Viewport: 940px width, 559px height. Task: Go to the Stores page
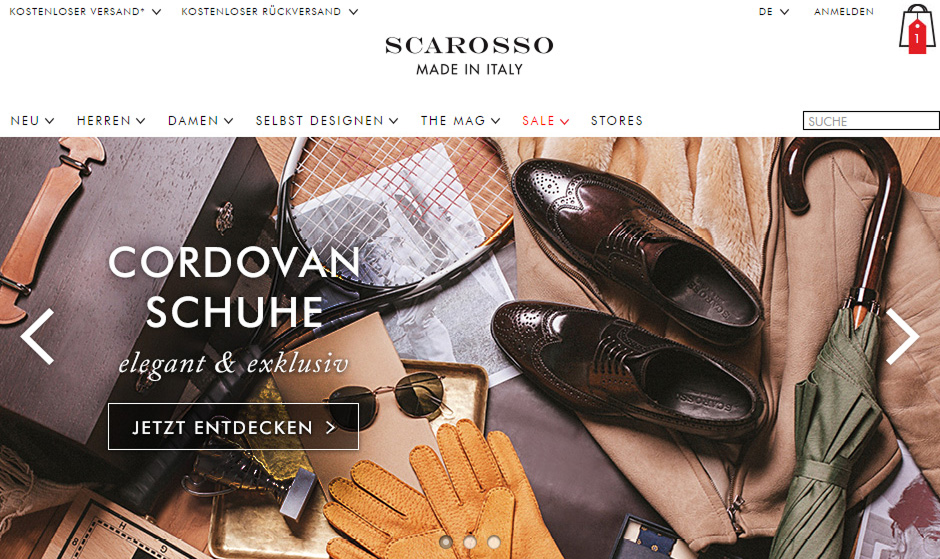point(616,121)
